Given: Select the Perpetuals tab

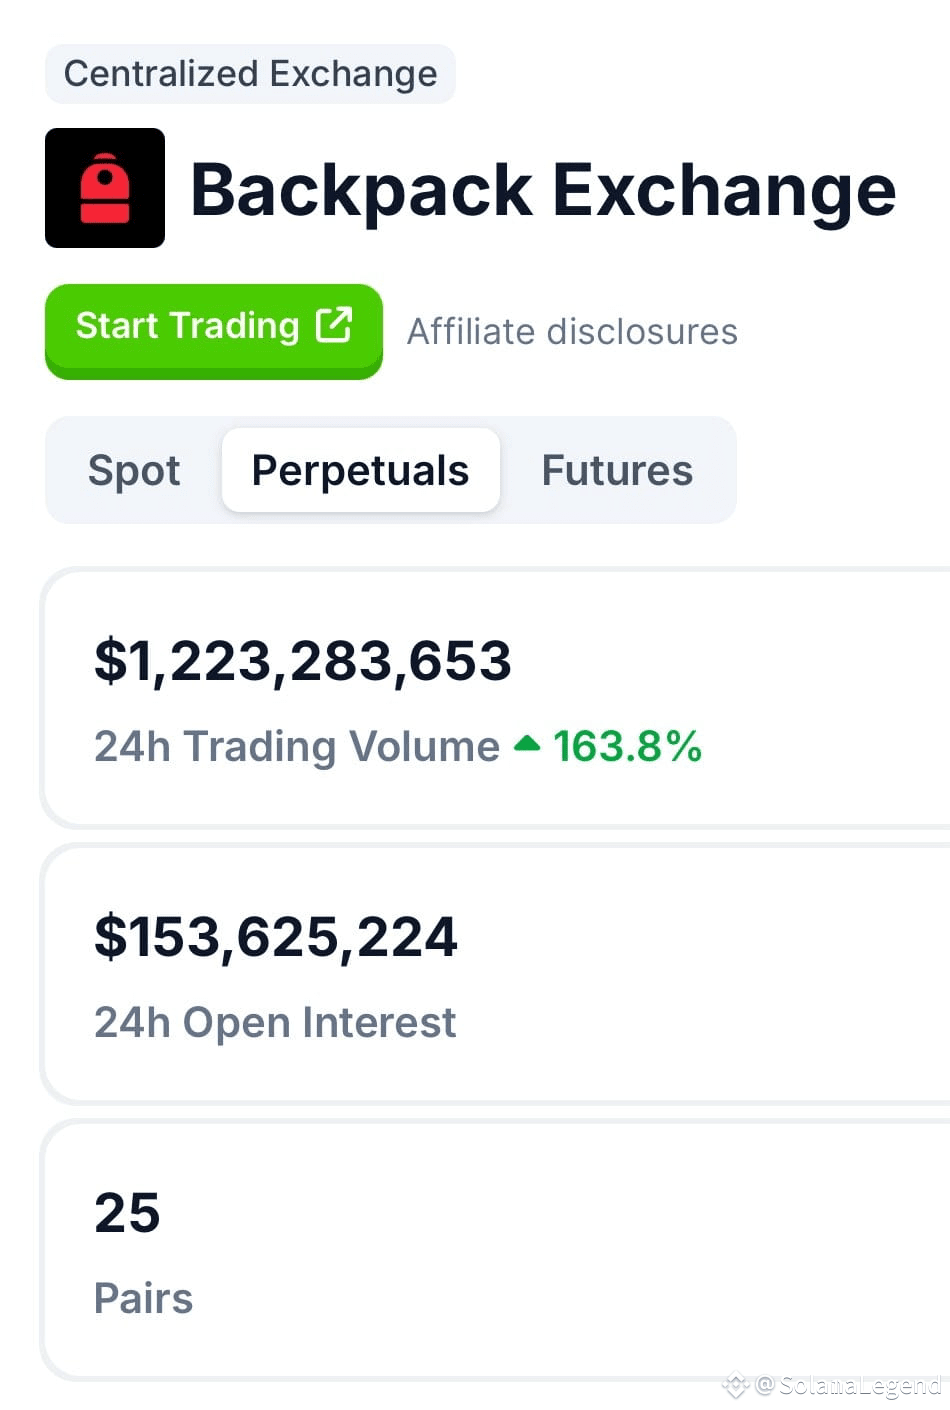Looking at the screenshot, I should click(x=360, y=470).
